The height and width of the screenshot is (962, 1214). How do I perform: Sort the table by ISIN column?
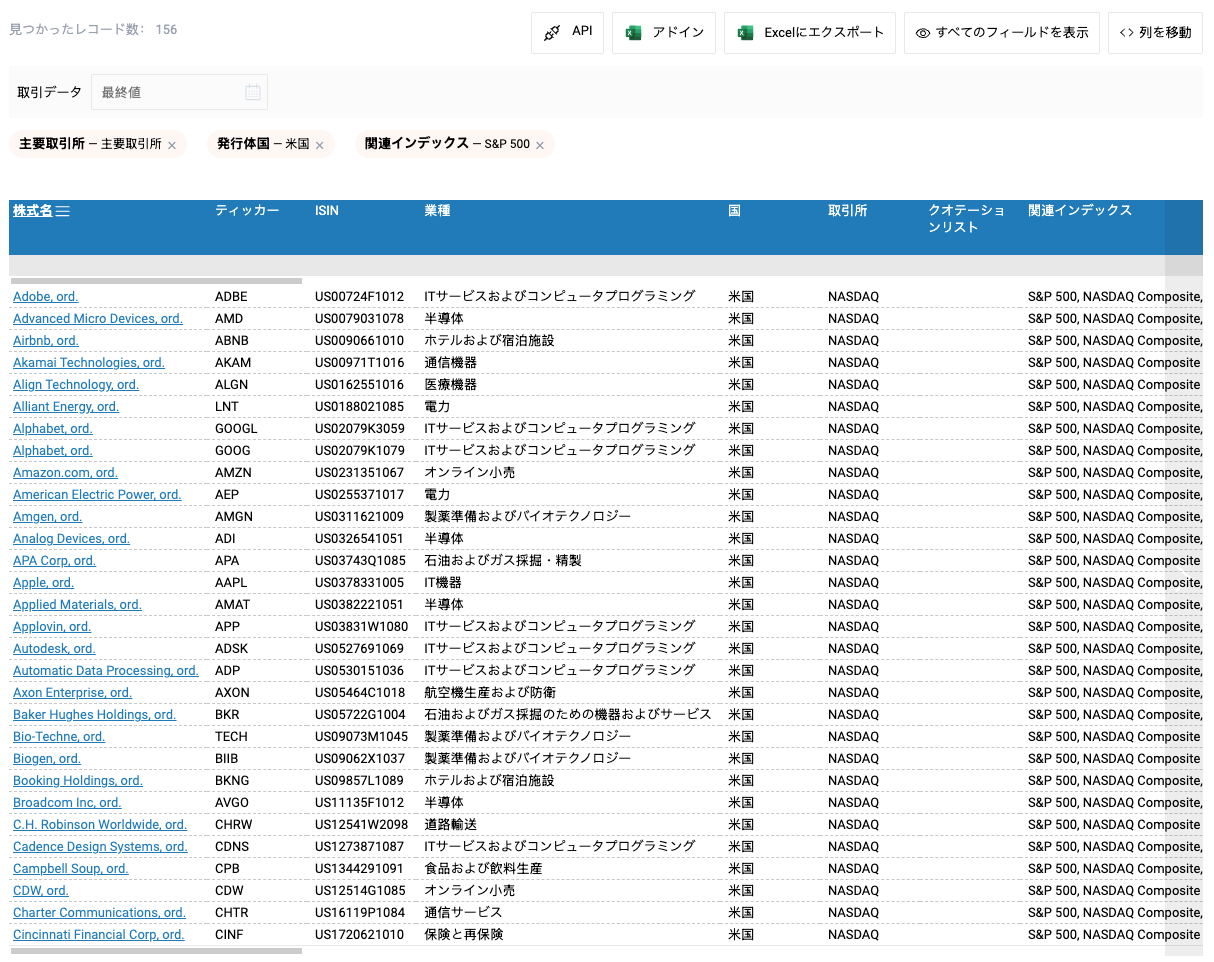click(327, 210)
